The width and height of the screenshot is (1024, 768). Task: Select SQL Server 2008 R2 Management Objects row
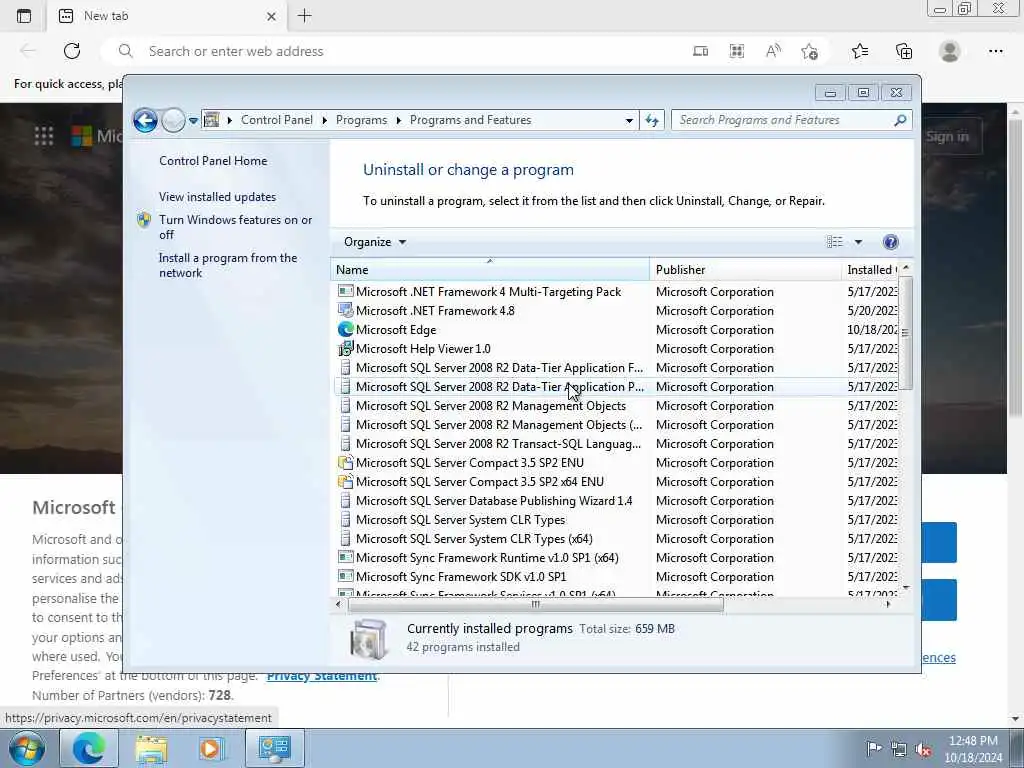coord(616,406)
